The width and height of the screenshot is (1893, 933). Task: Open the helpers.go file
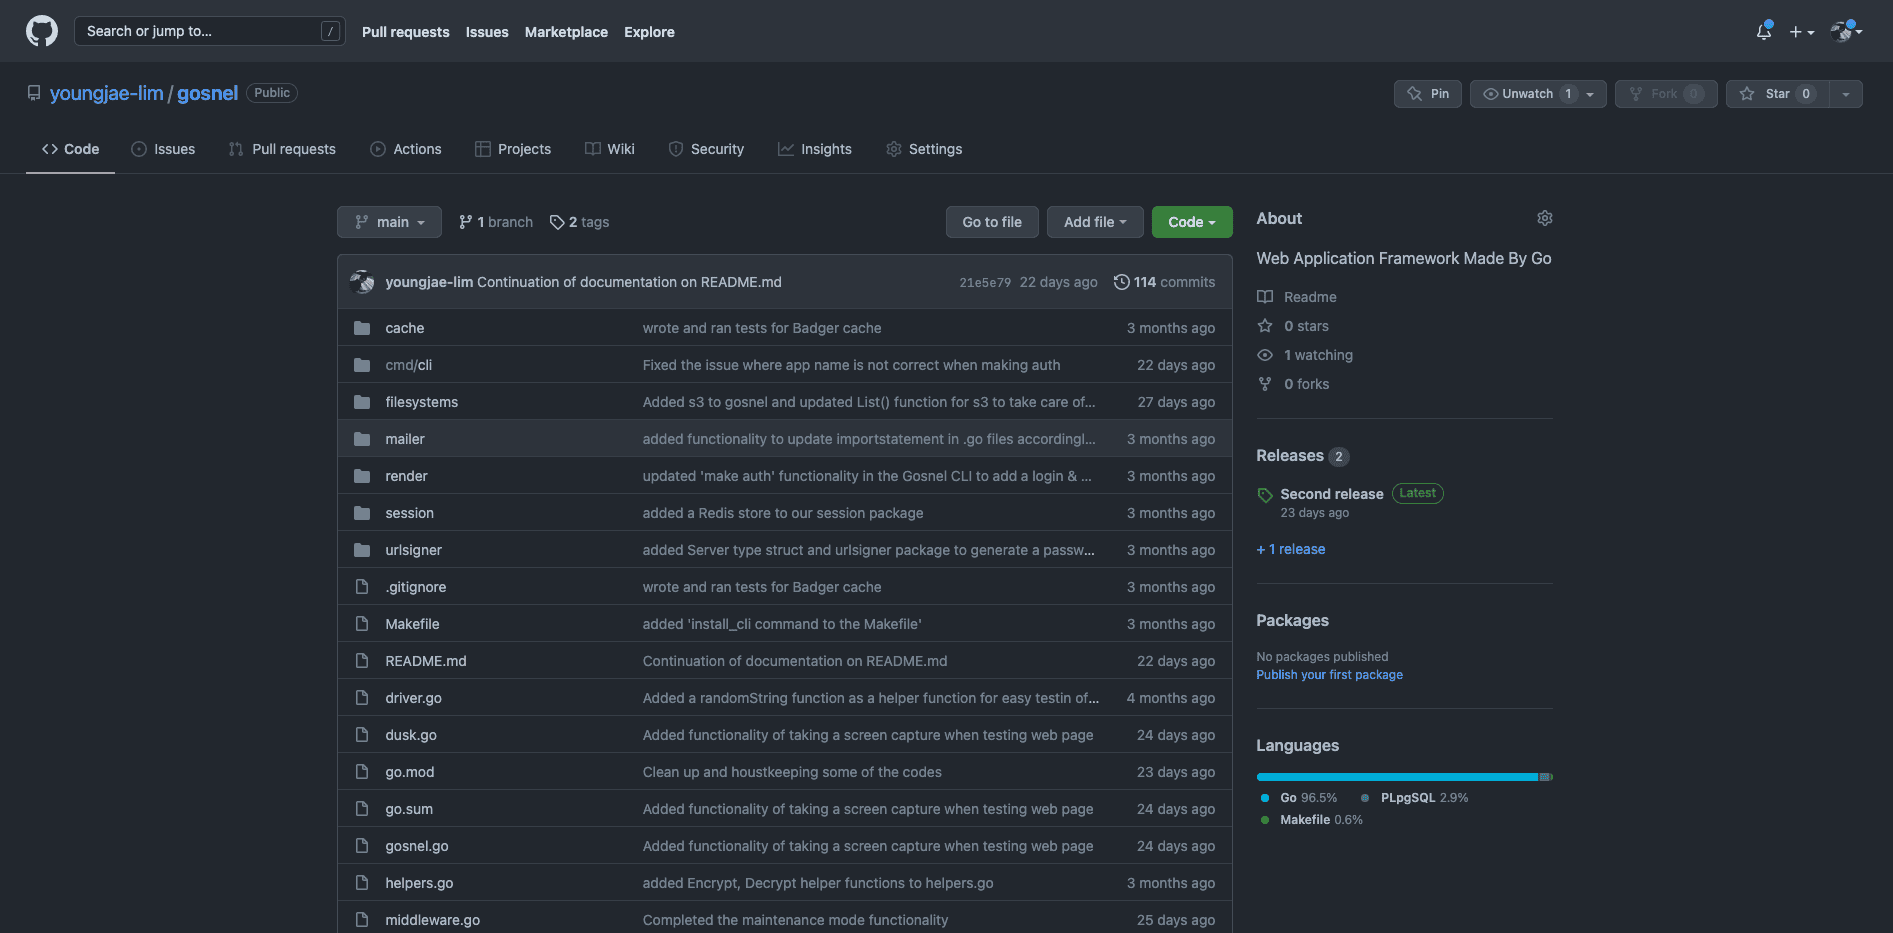(419, 883)
